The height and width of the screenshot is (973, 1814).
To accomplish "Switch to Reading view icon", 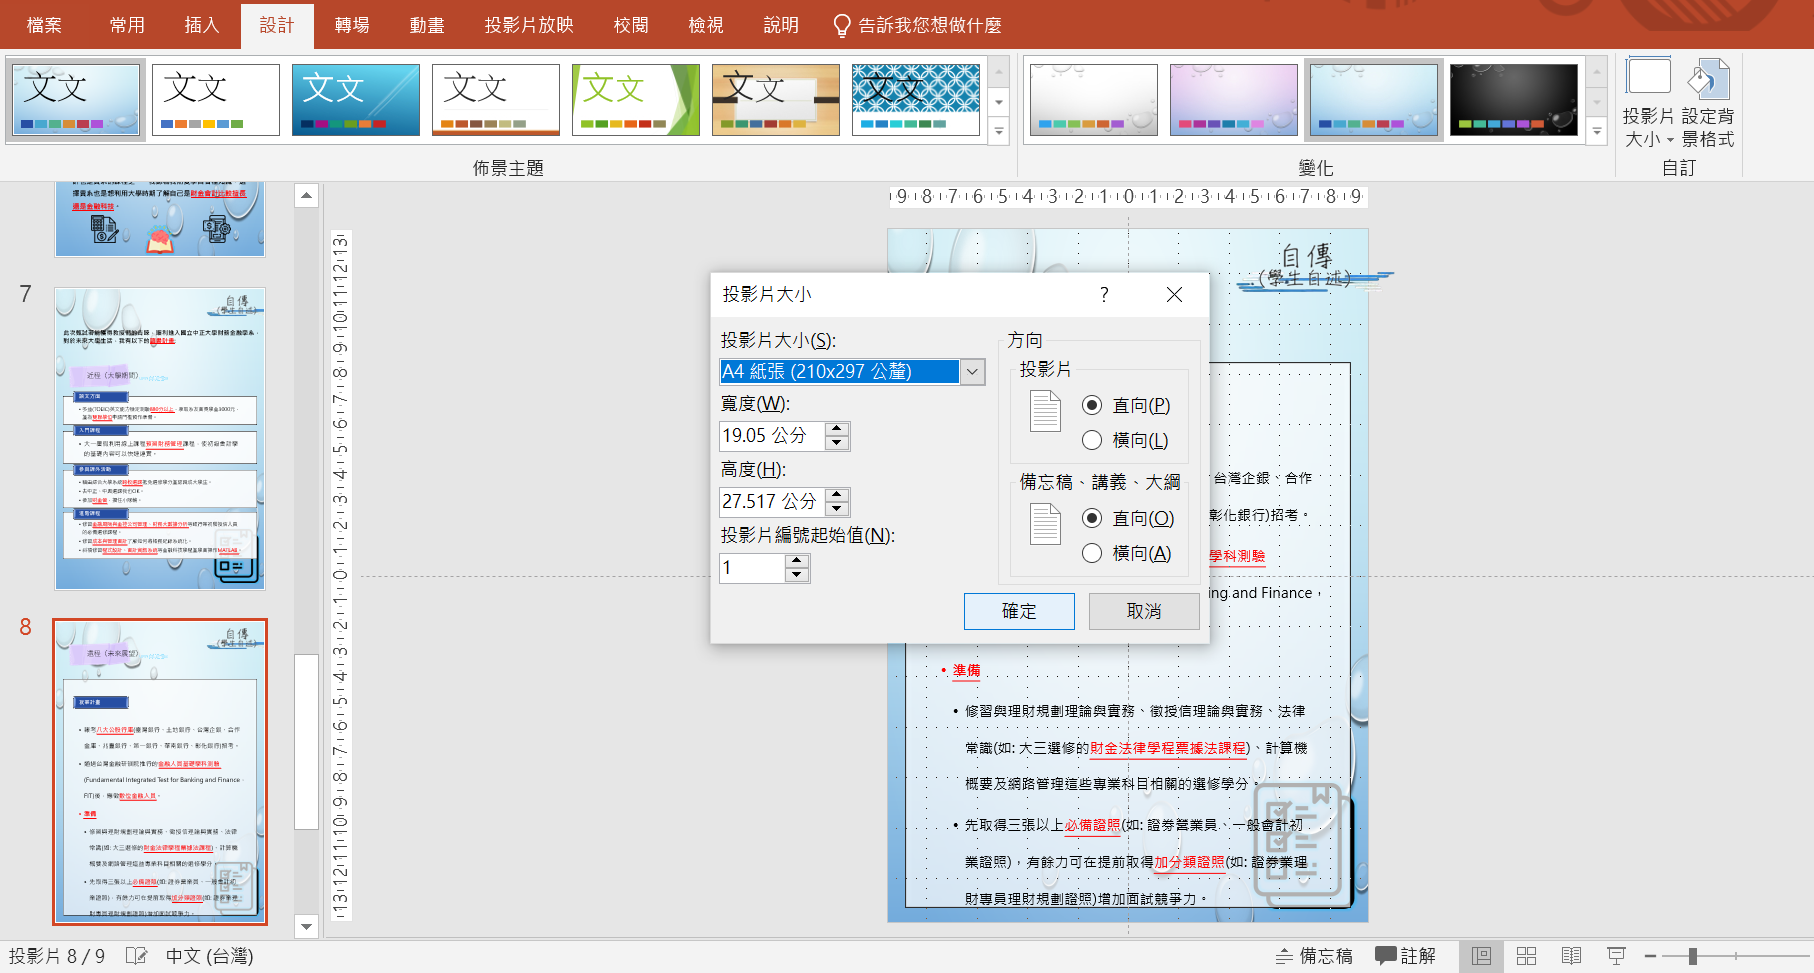I will pos(1572,956).
